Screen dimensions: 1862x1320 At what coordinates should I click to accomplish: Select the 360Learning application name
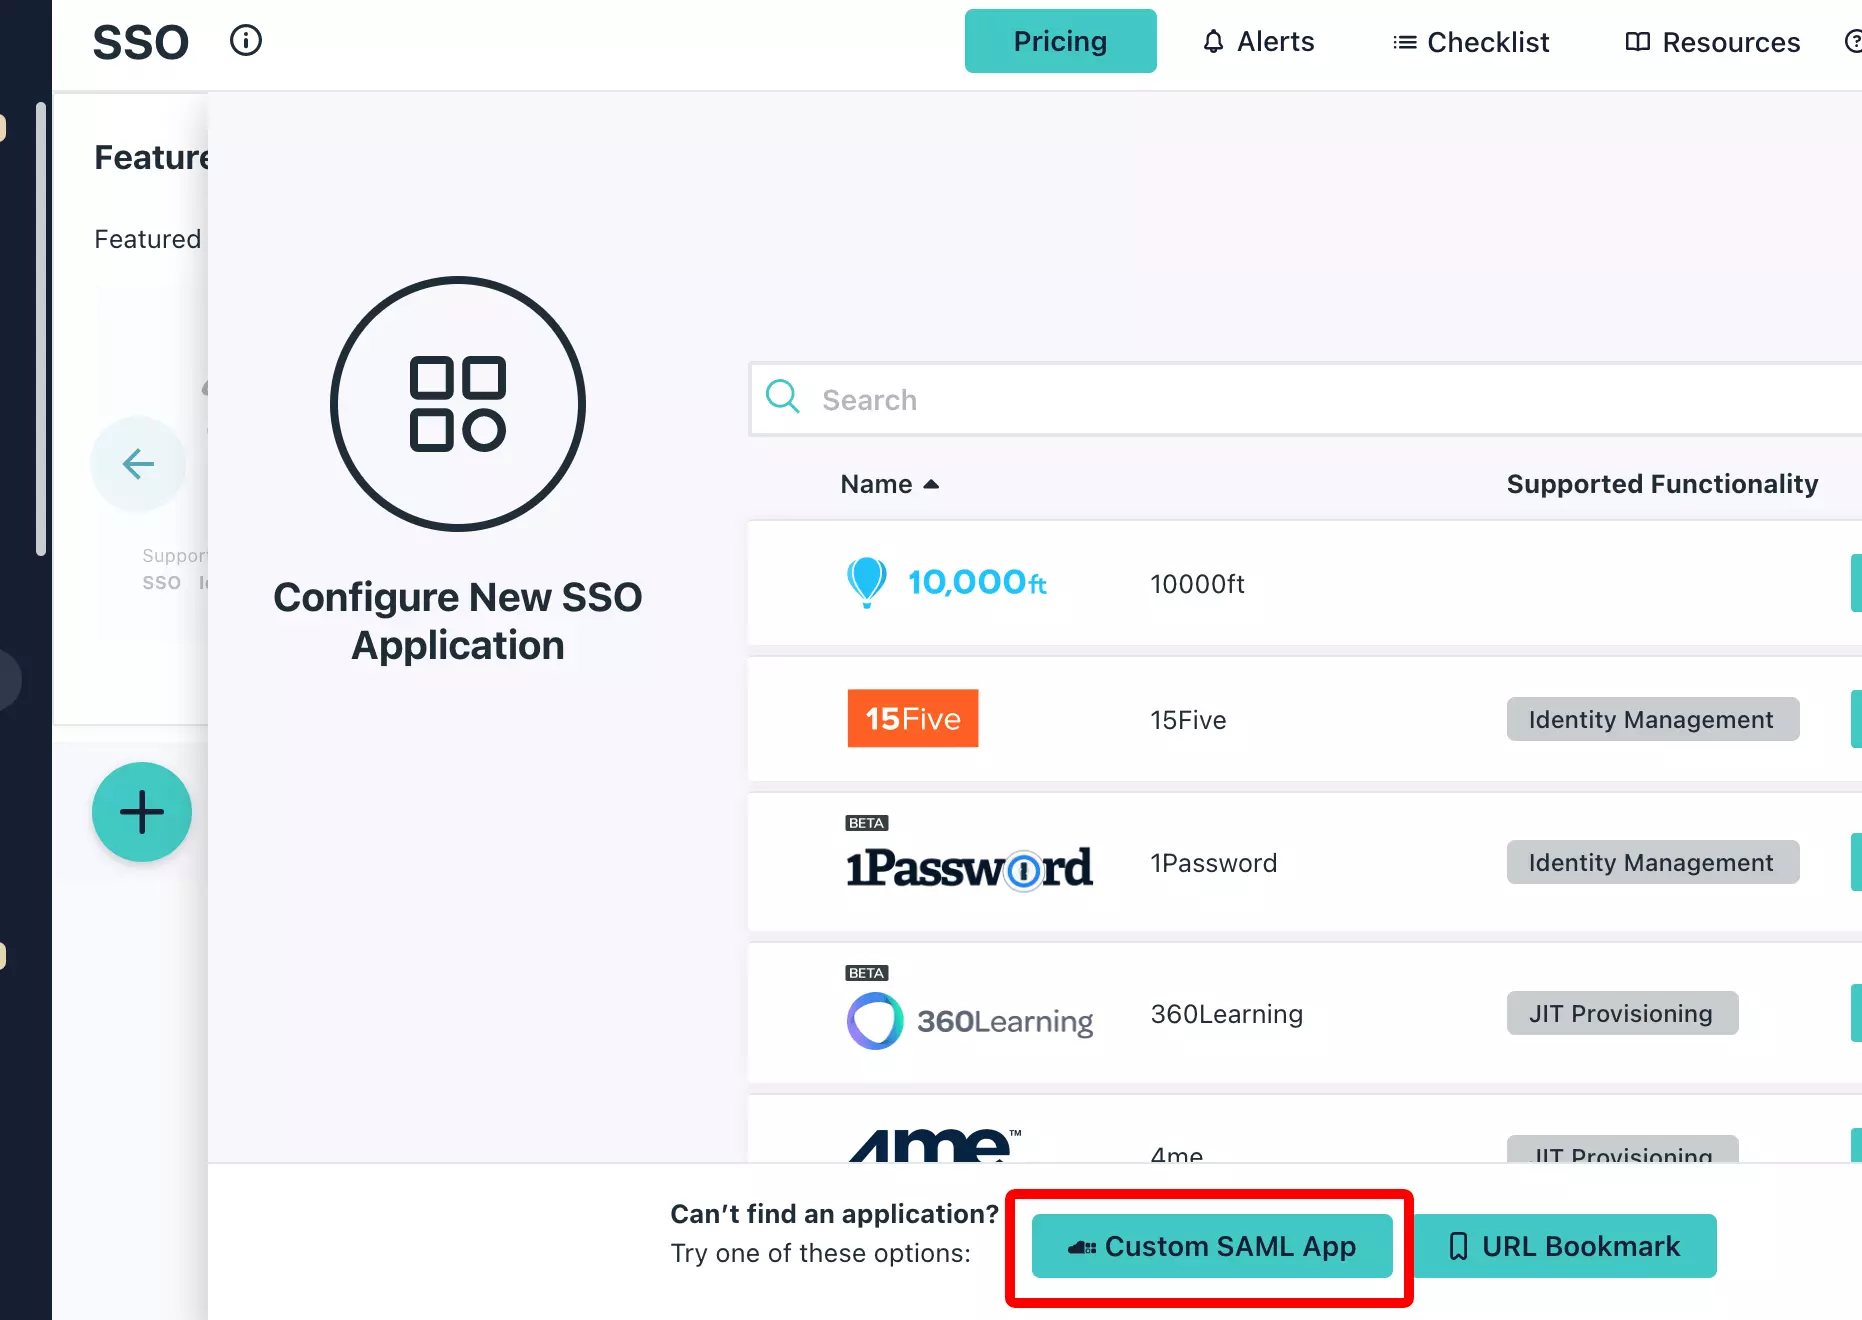1226,1014
